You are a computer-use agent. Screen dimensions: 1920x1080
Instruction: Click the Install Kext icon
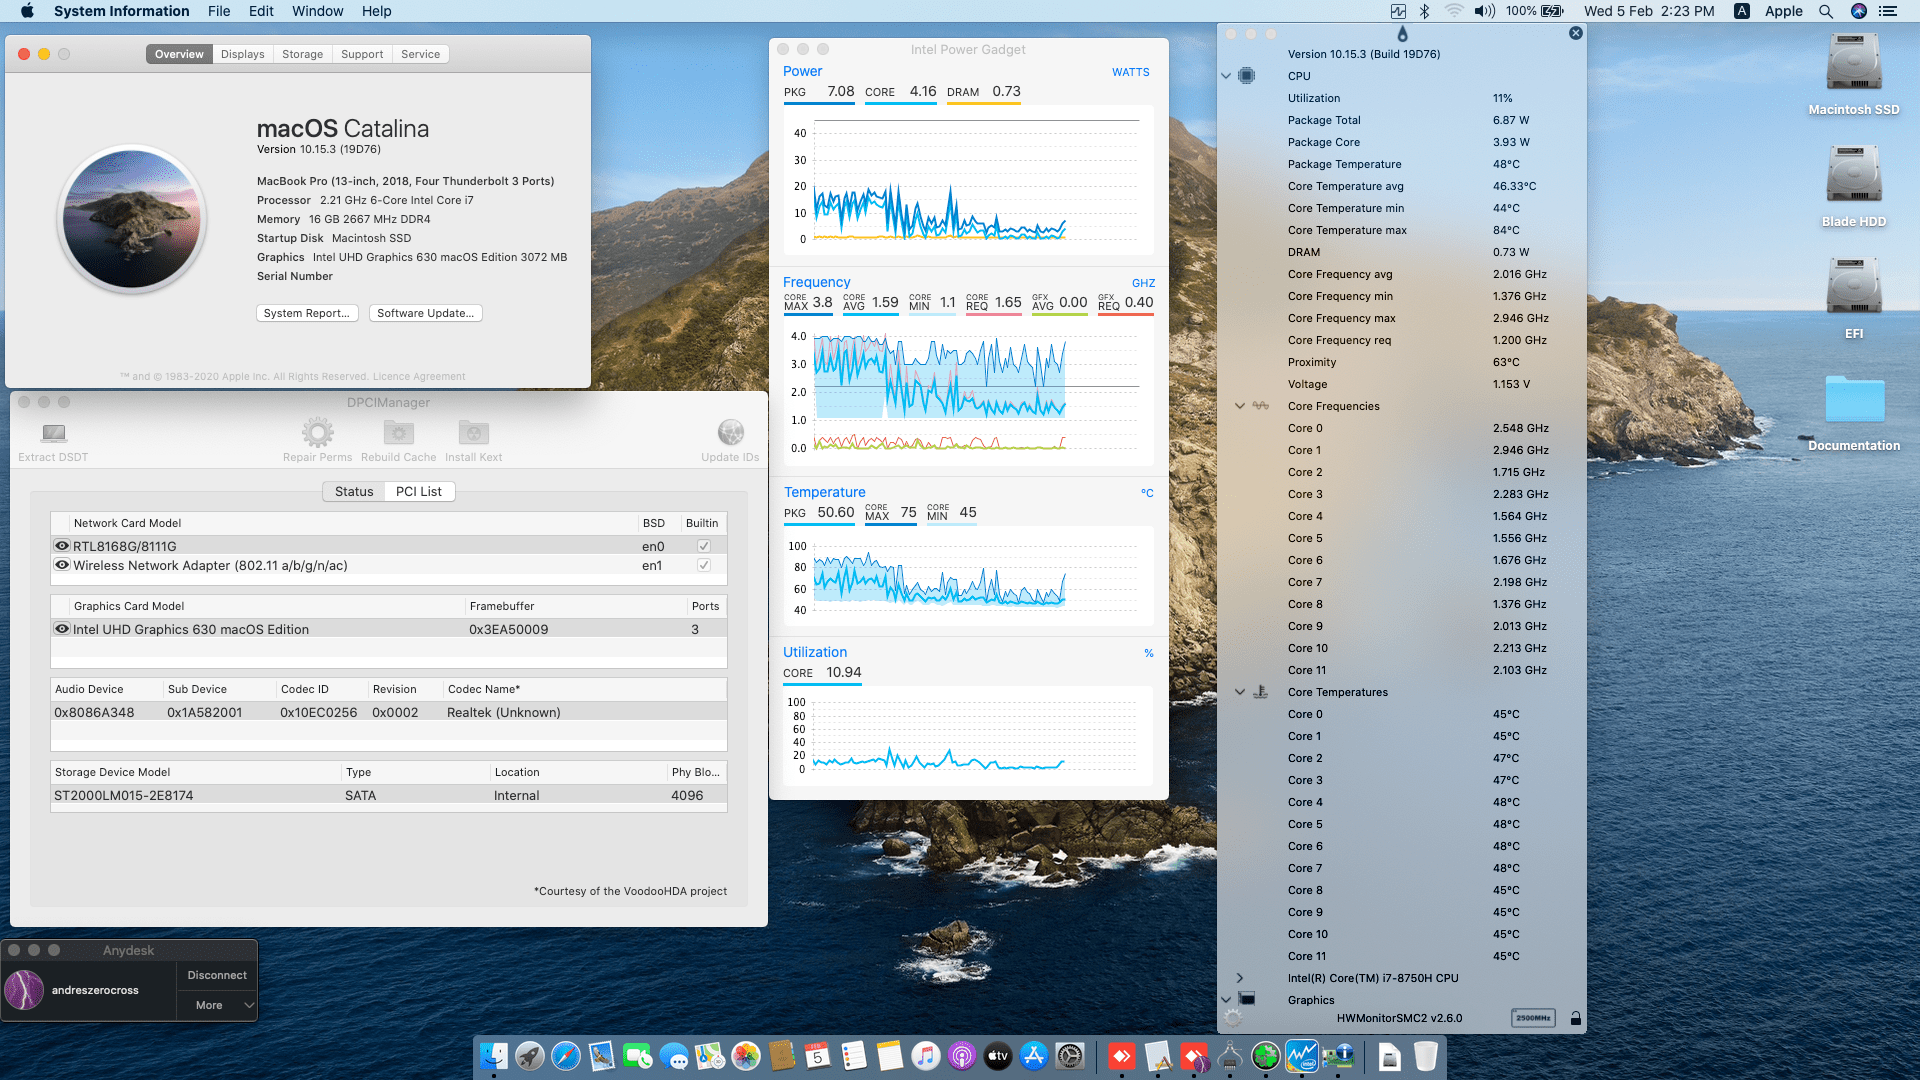[x=473, y=433]
